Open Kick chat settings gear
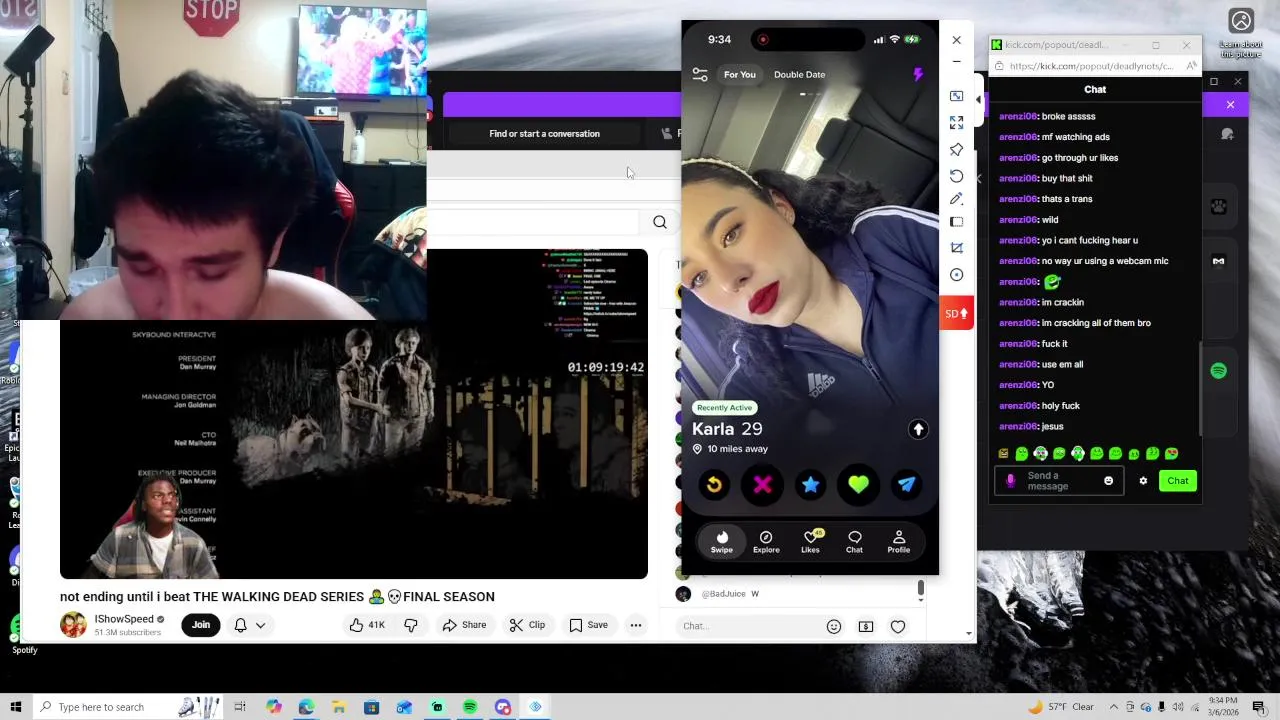 click(1143, 481)
